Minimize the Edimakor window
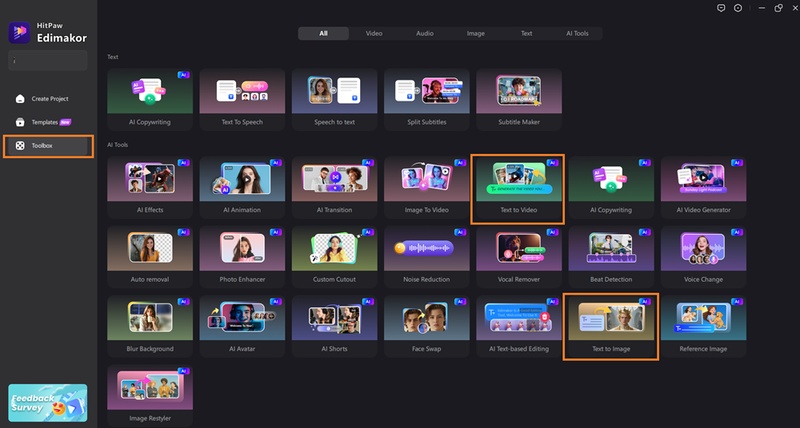The image size is (800, 428). click(762, 8)
